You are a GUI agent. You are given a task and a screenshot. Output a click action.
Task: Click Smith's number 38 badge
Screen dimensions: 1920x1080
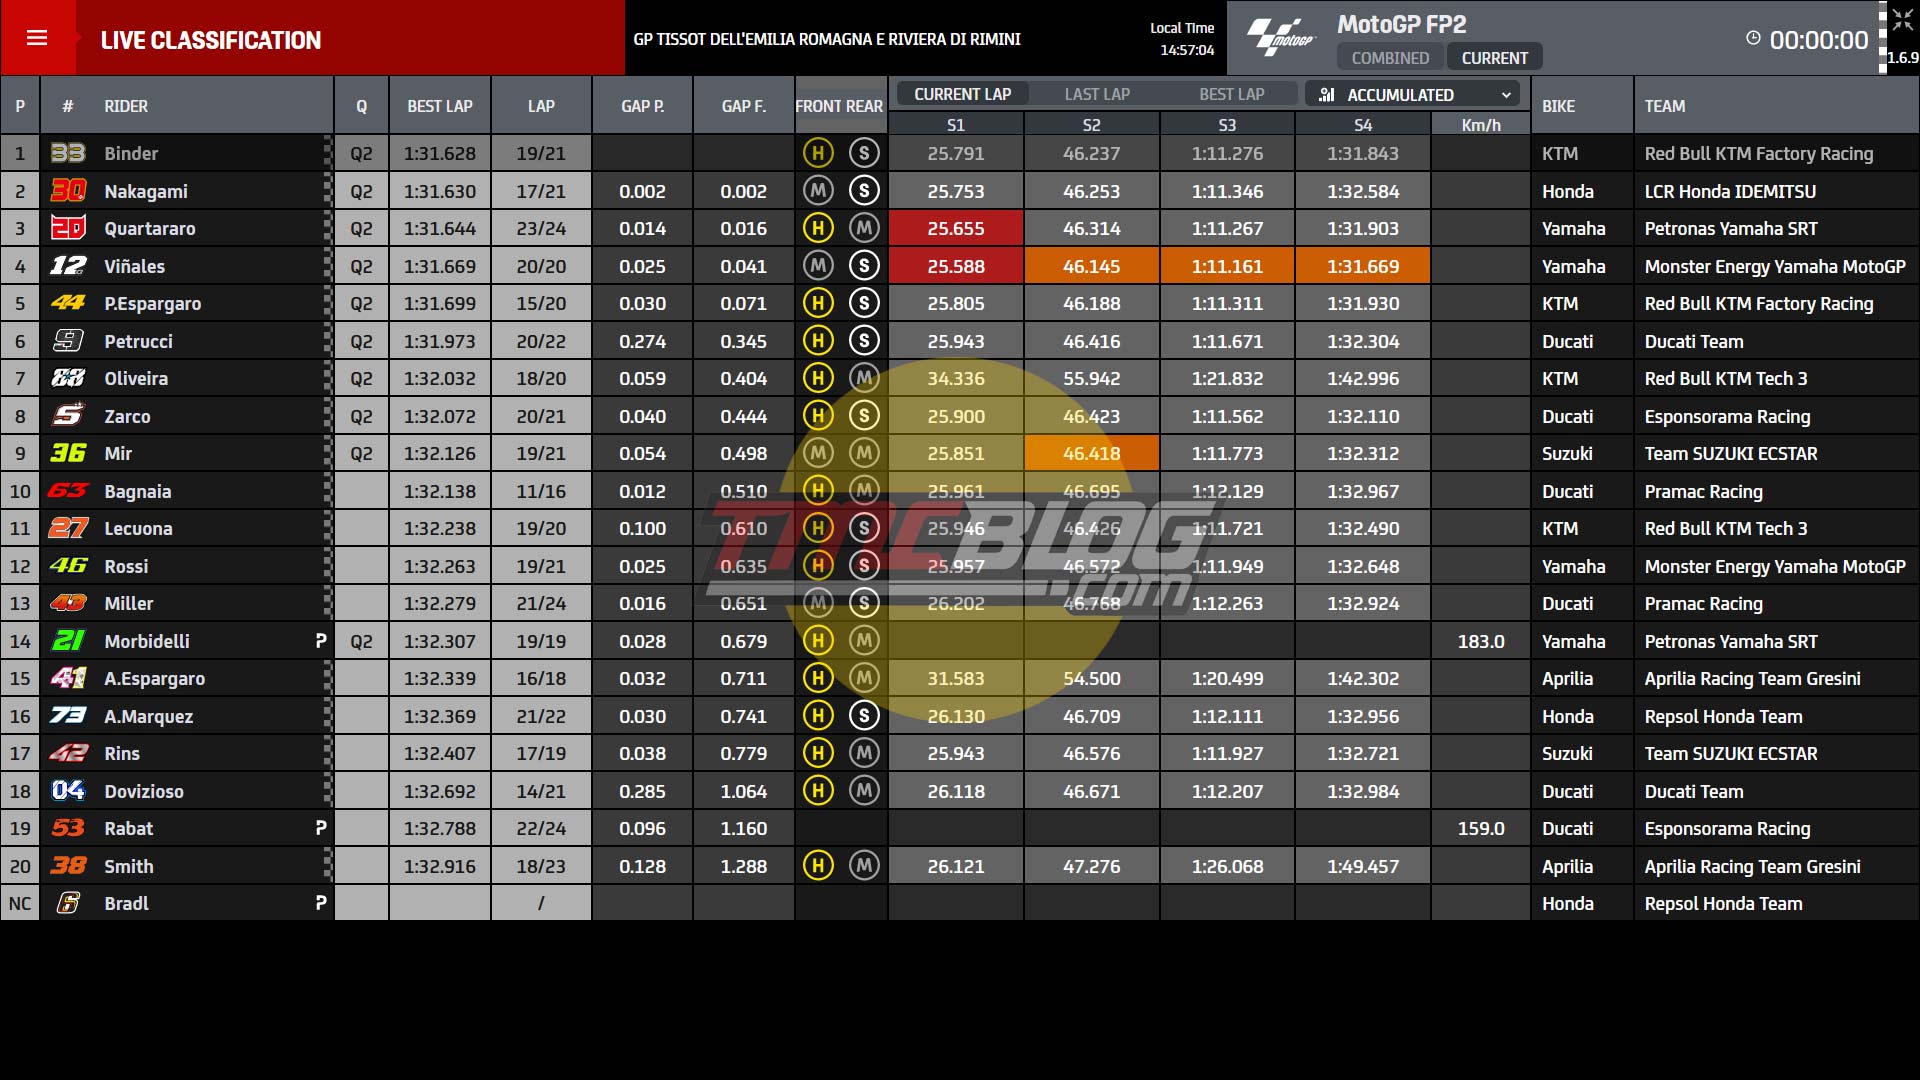[x=68, y=866]
